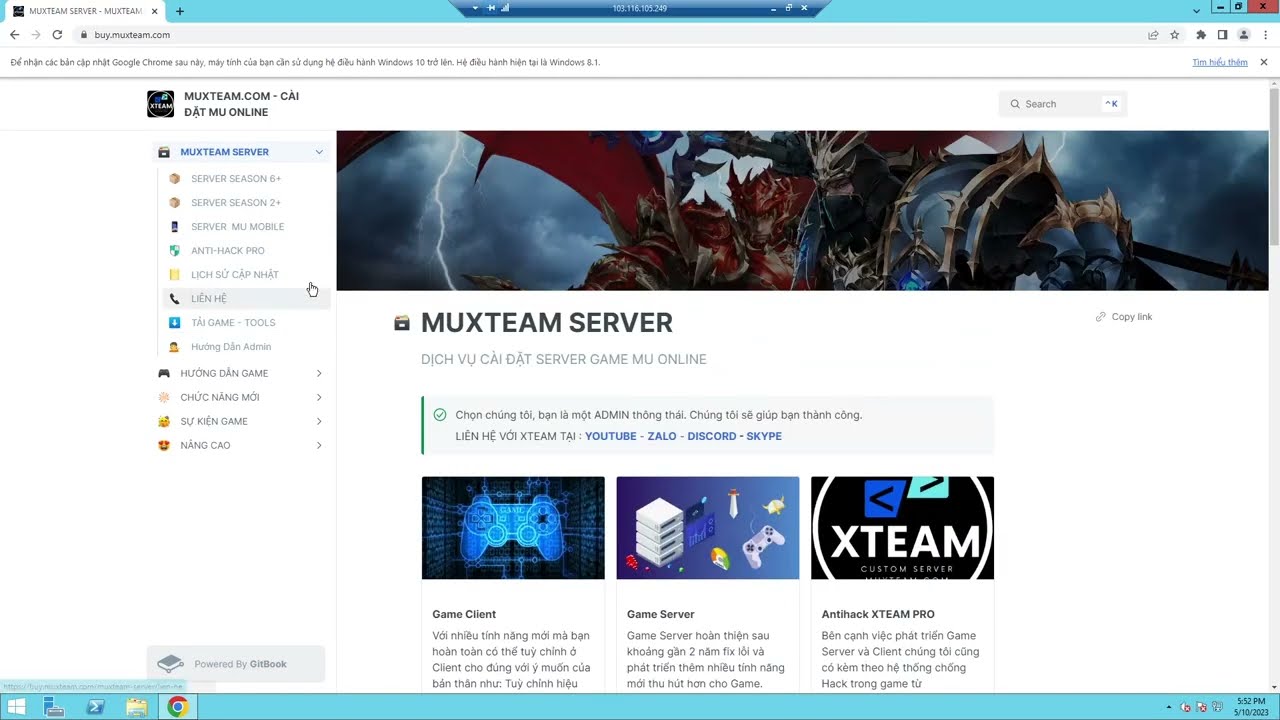The image size is (1280, 720).
Task: Click the Tìm hiểu thêm link
Action: pyautogui.click(x=1220, y=62)
